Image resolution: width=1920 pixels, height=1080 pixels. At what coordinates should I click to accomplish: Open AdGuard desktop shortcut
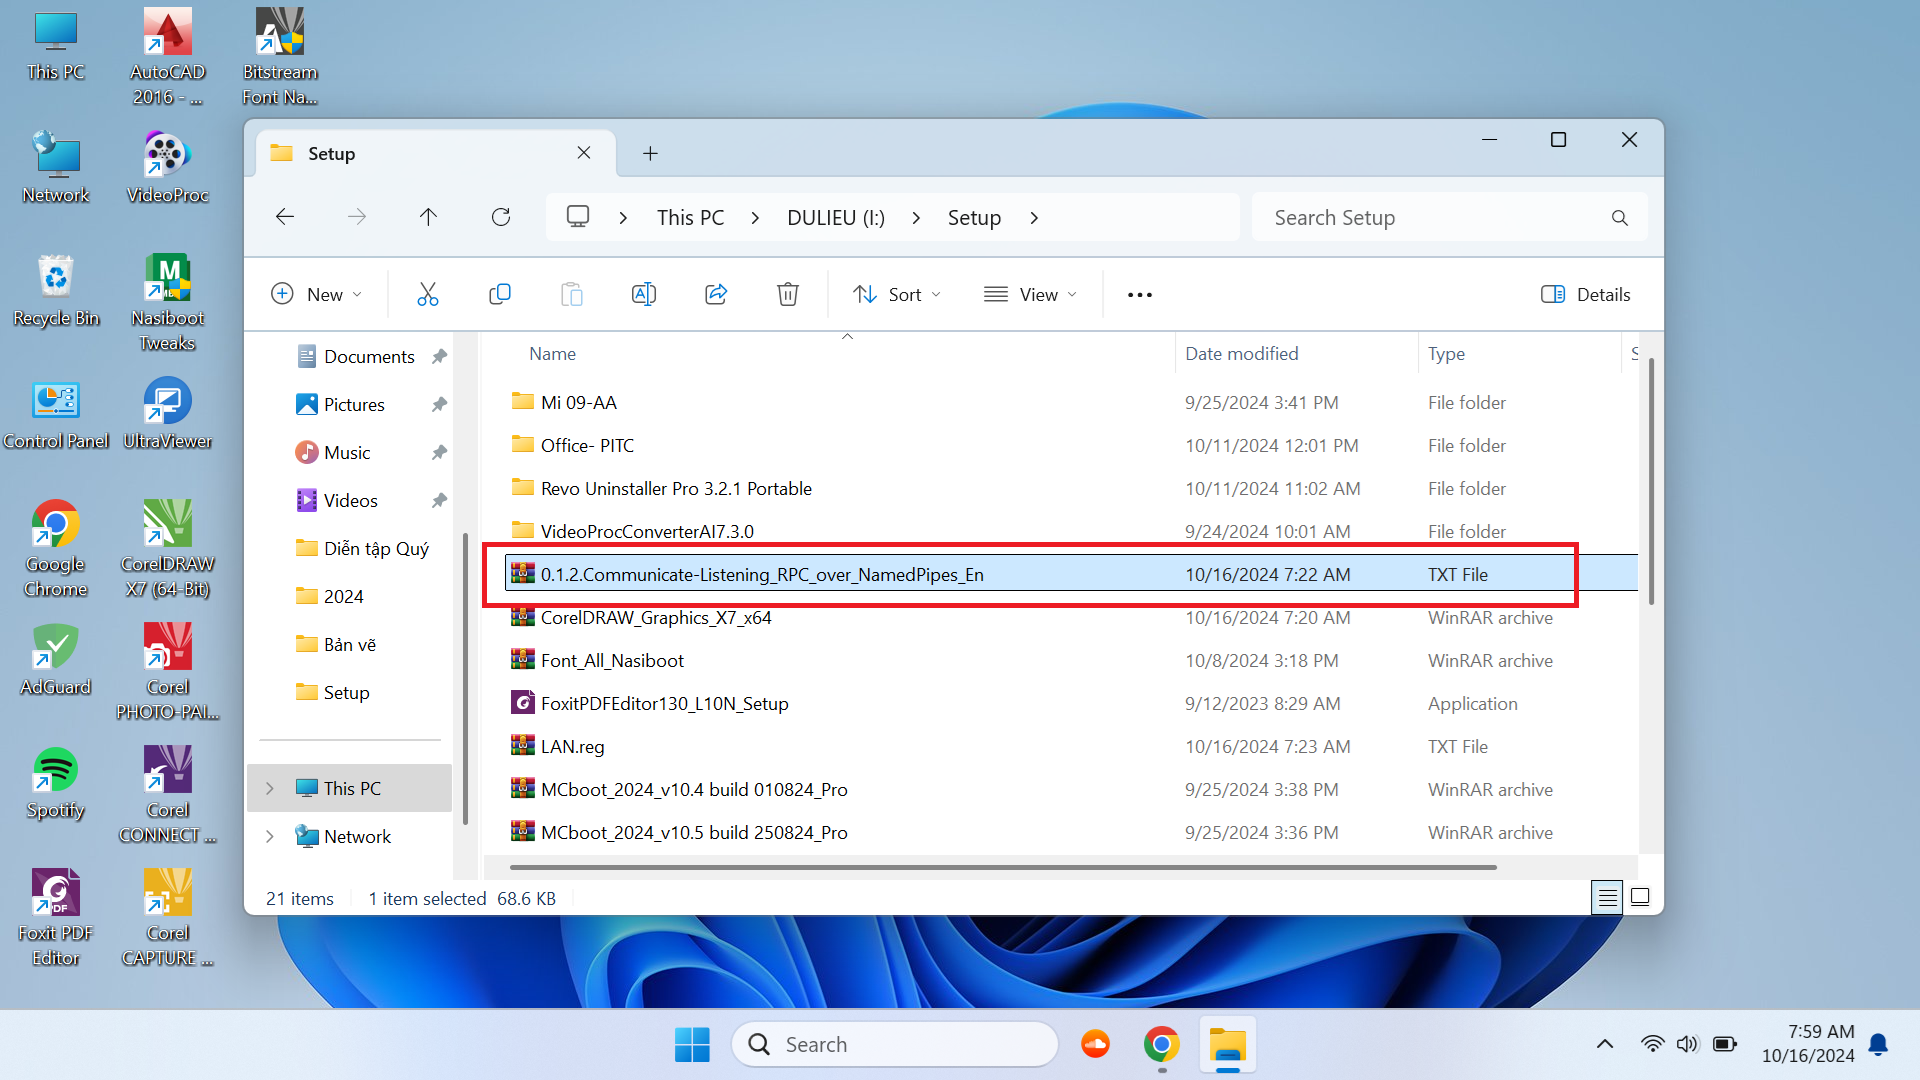pyautogui.click(x=56, y=660)
